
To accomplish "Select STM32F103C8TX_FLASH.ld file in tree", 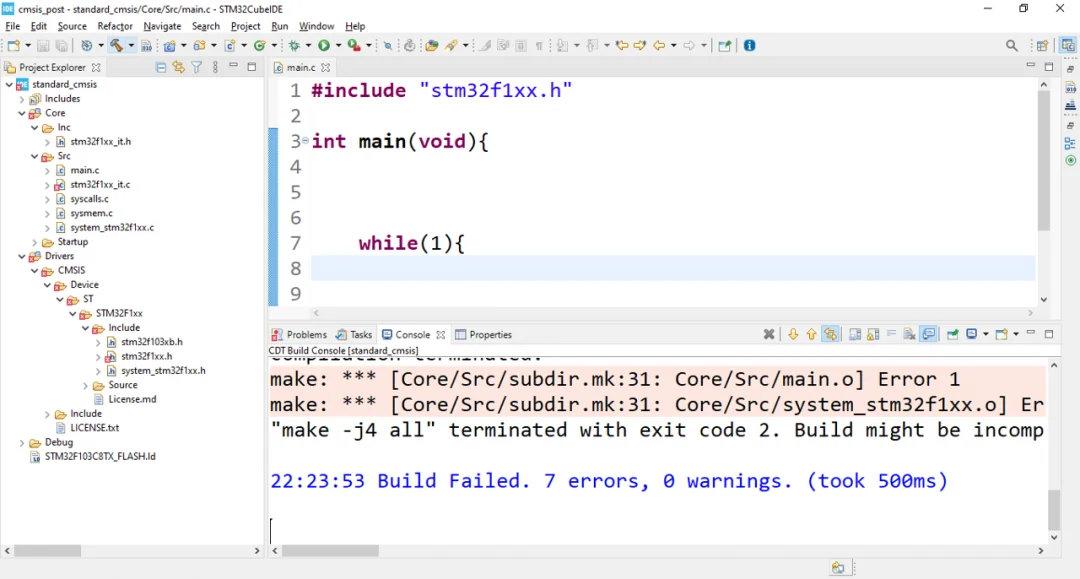I will [99, 456].
